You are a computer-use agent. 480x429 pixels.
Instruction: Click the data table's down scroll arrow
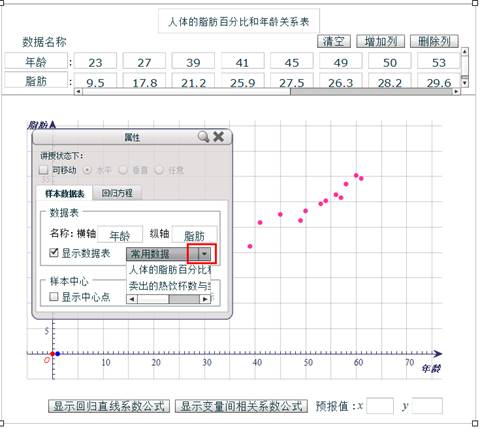(464, 82)
